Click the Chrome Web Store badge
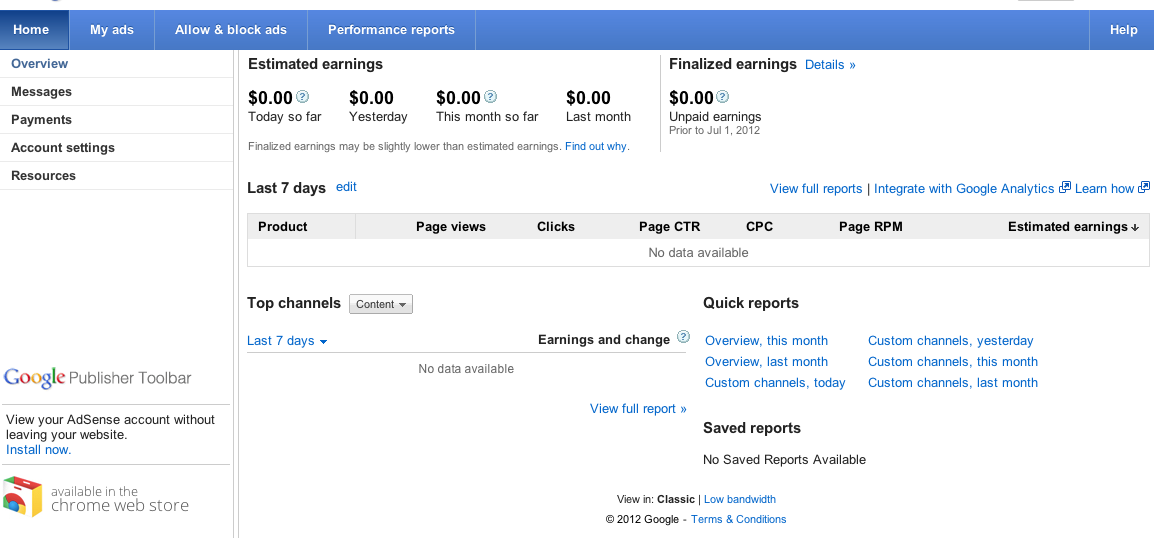The height and width of the screenshot is (538, 1154). point(97,498)
